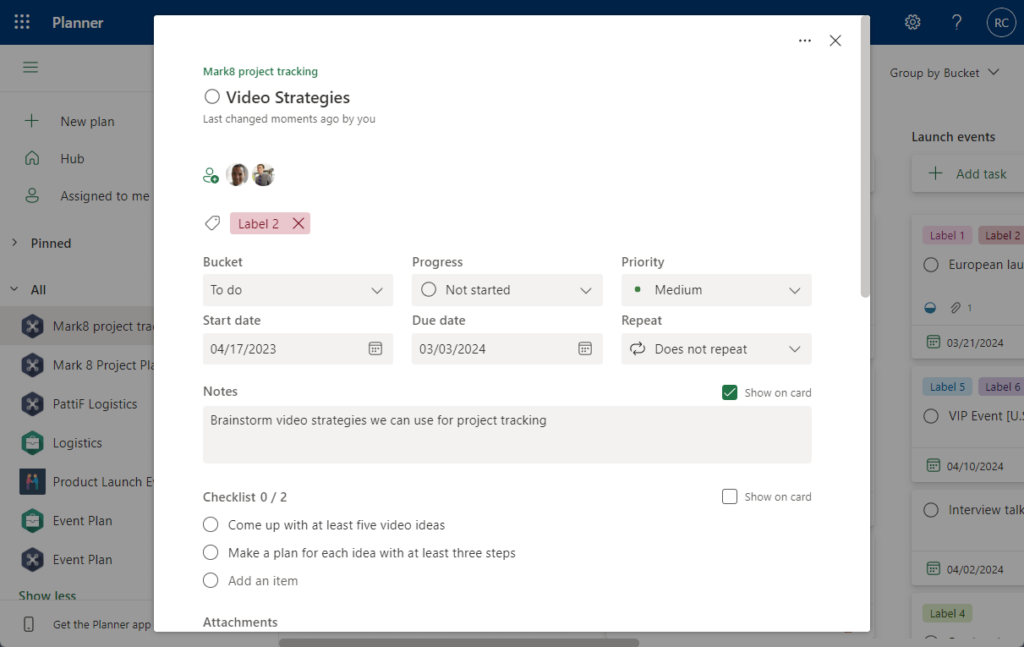Click Add task in Launch events
The image size is (1024, 647).
pos(982,174)
